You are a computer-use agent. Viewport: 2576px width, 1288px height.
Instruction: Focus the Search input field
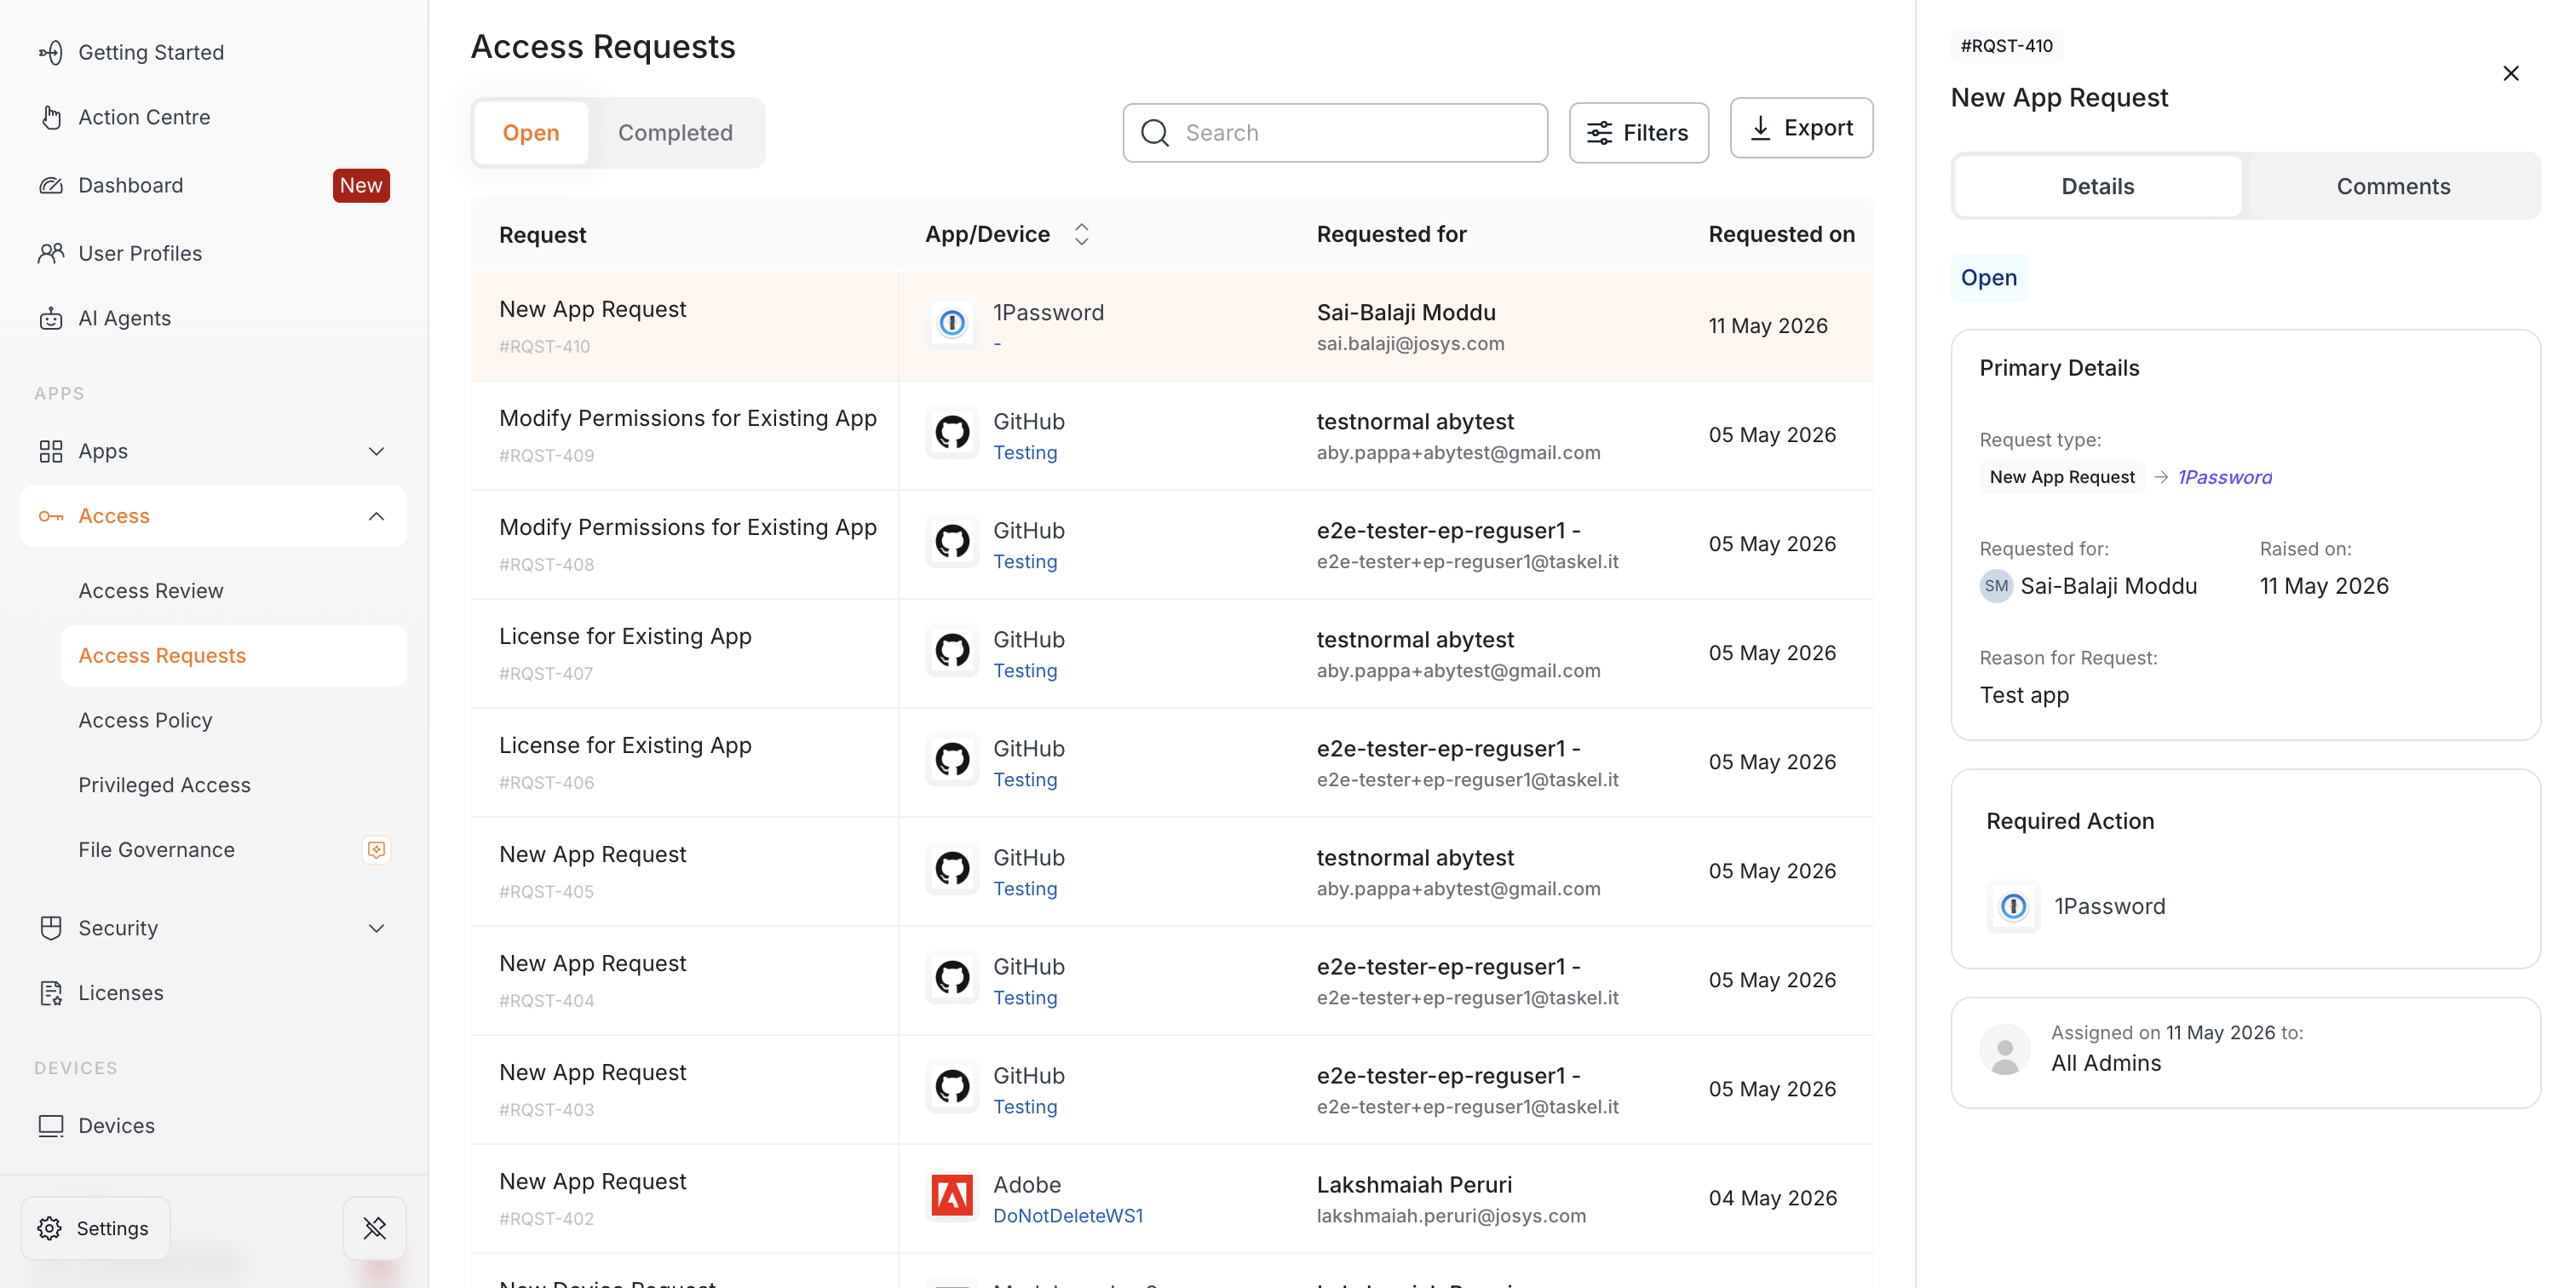[1335, 133]
